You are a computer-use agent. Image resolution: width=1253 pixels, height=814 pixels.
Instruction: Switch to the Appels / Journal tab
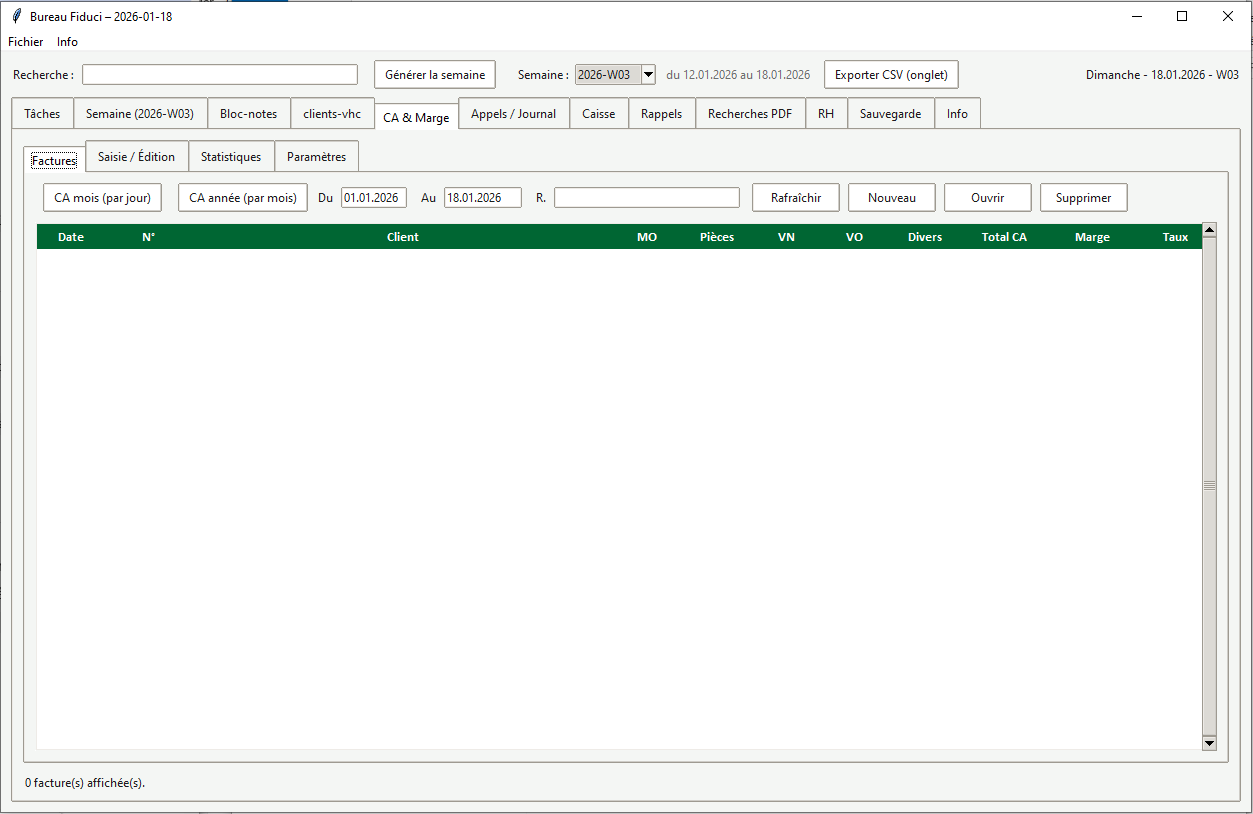513,113
